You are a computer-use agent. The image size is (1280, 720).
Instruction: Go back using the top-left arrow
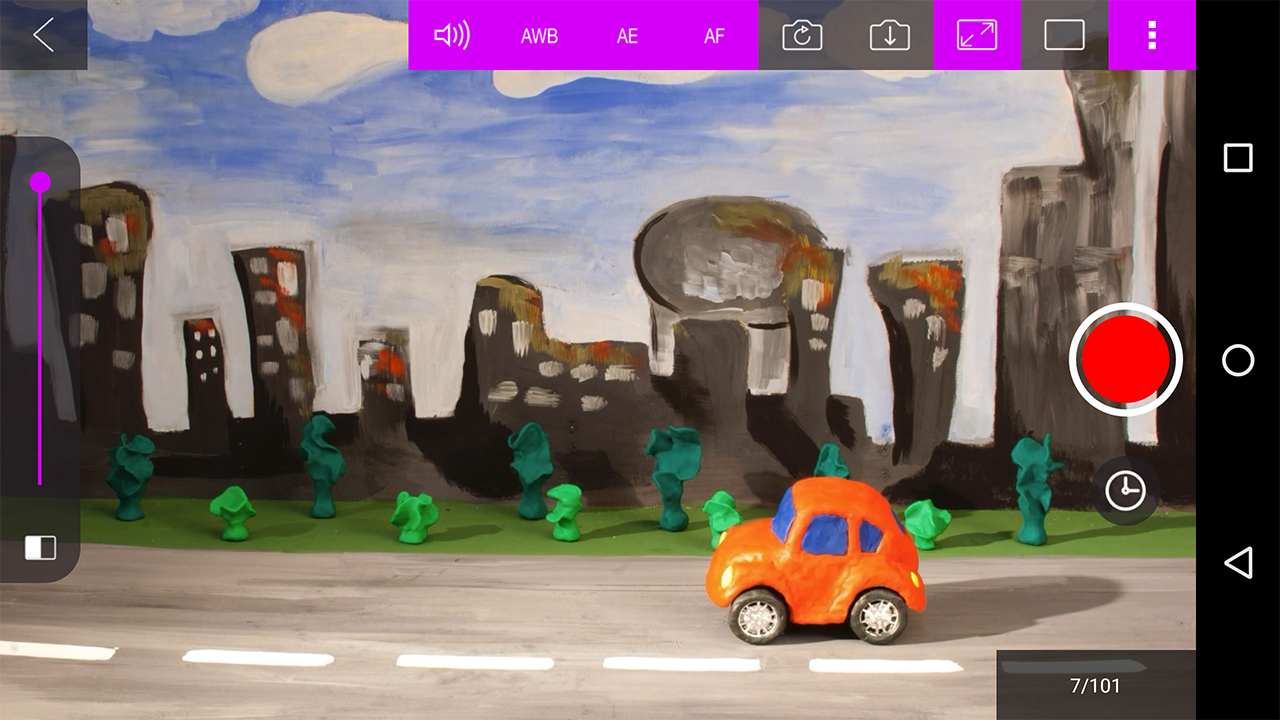(43, 35)
